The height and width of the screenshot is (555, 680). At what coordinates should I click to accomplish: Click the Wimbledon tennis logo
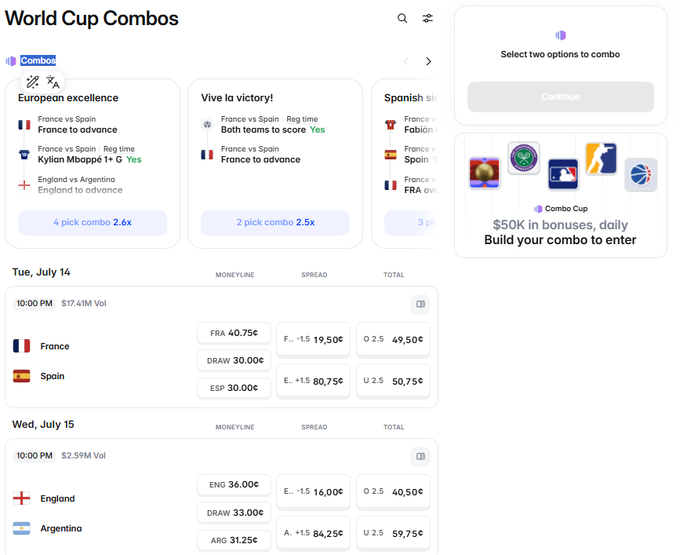click(x=524, y=158)
